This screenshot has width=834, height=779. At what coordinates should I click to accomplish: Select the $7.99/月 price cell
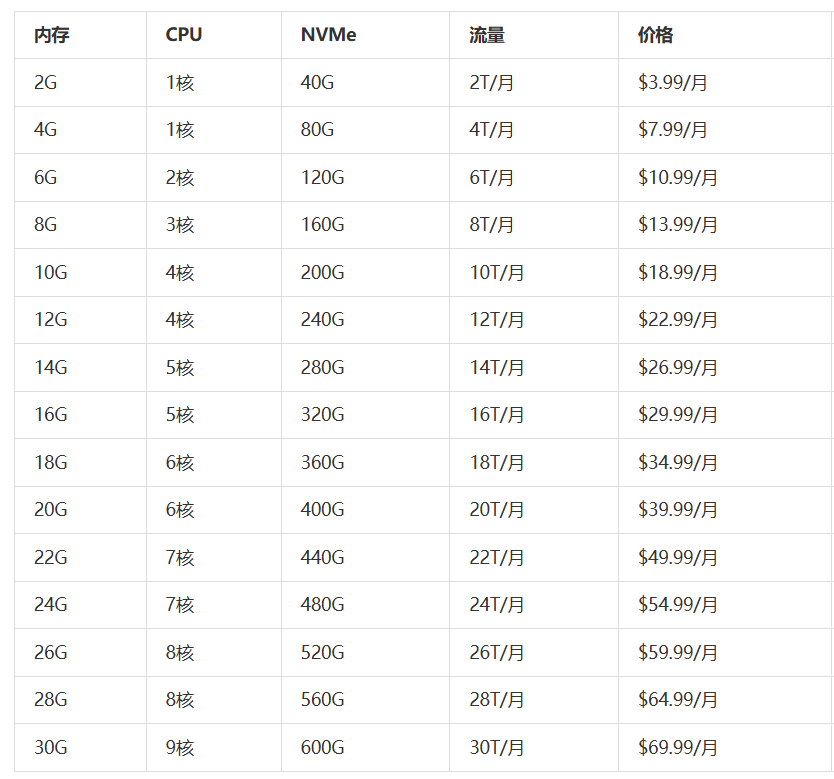point(673,130)
